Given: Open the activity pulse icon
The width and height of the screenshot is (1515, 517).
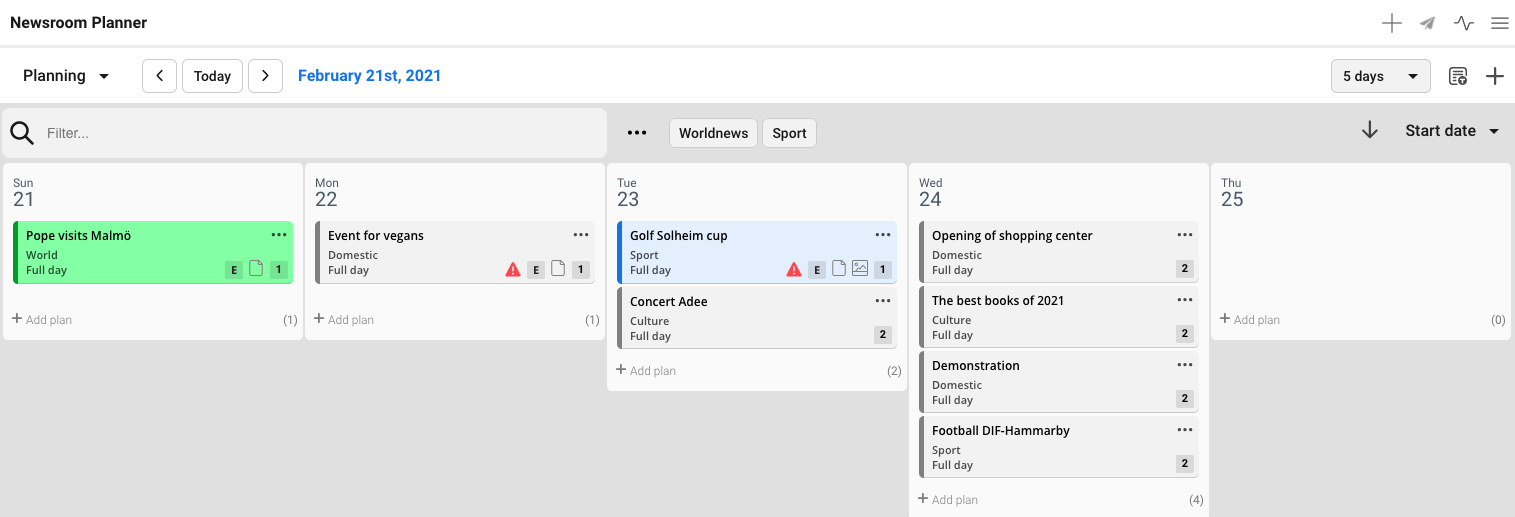Looking at the screenshot, I should pyautogui.click(x=1464, y=23).
